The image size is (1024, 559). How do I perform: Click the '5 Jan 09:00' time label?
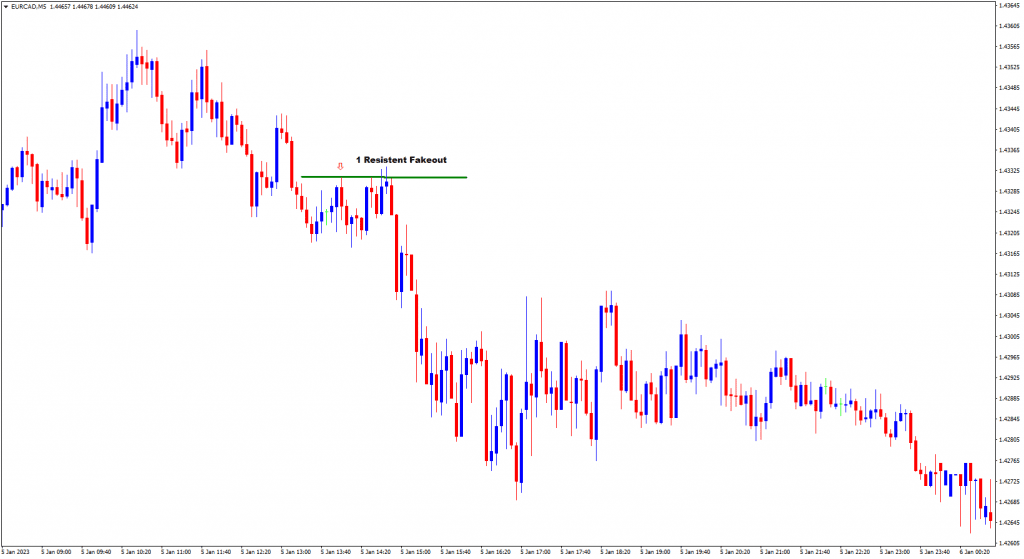click(x=56, y=552)
